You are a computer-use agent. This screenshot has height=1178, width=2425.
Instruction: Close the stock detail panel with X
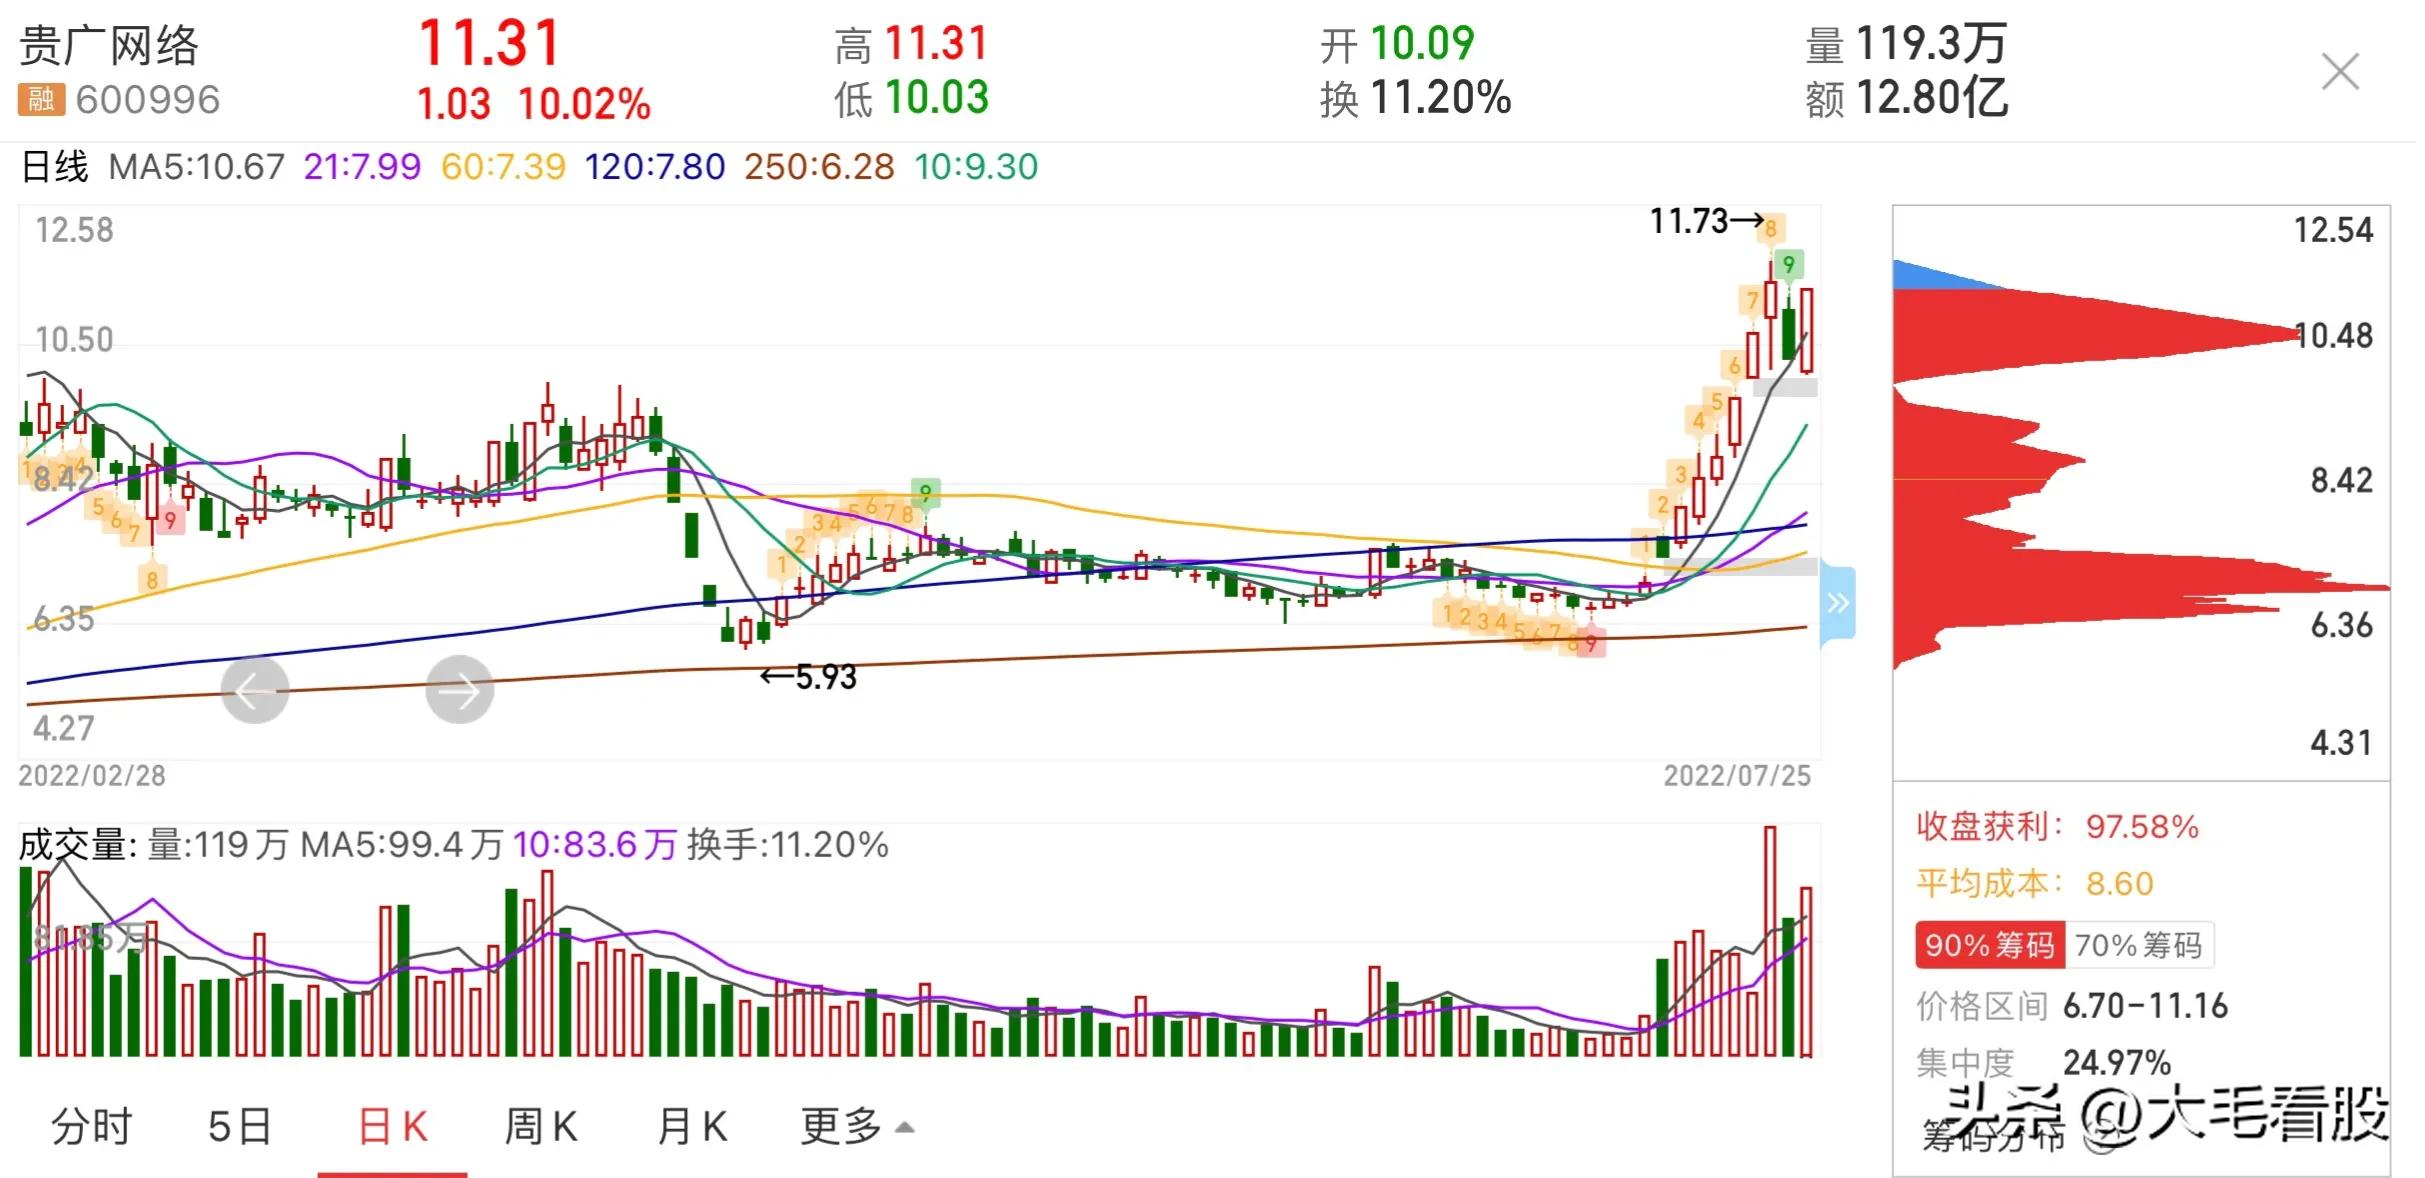click(x=2340, y=72)
